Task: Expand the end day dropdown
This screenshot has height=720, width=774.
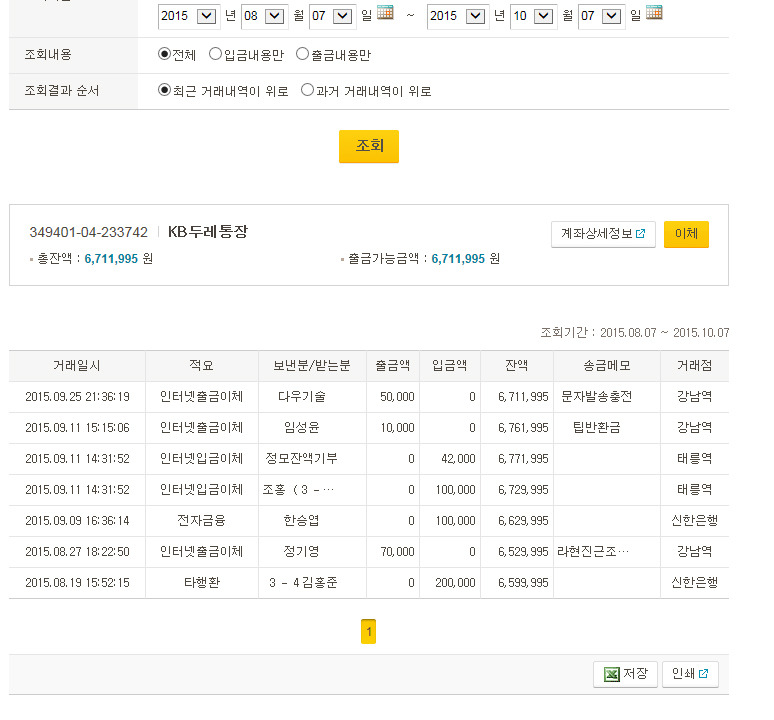Action: [x=612, y=16]
